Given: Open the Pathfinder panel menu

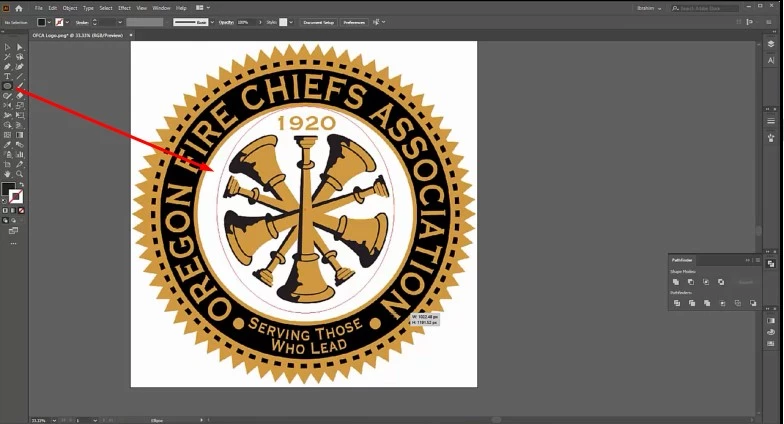Looking at the screenshot, I should pyautogui.click(x=758, y=260).
